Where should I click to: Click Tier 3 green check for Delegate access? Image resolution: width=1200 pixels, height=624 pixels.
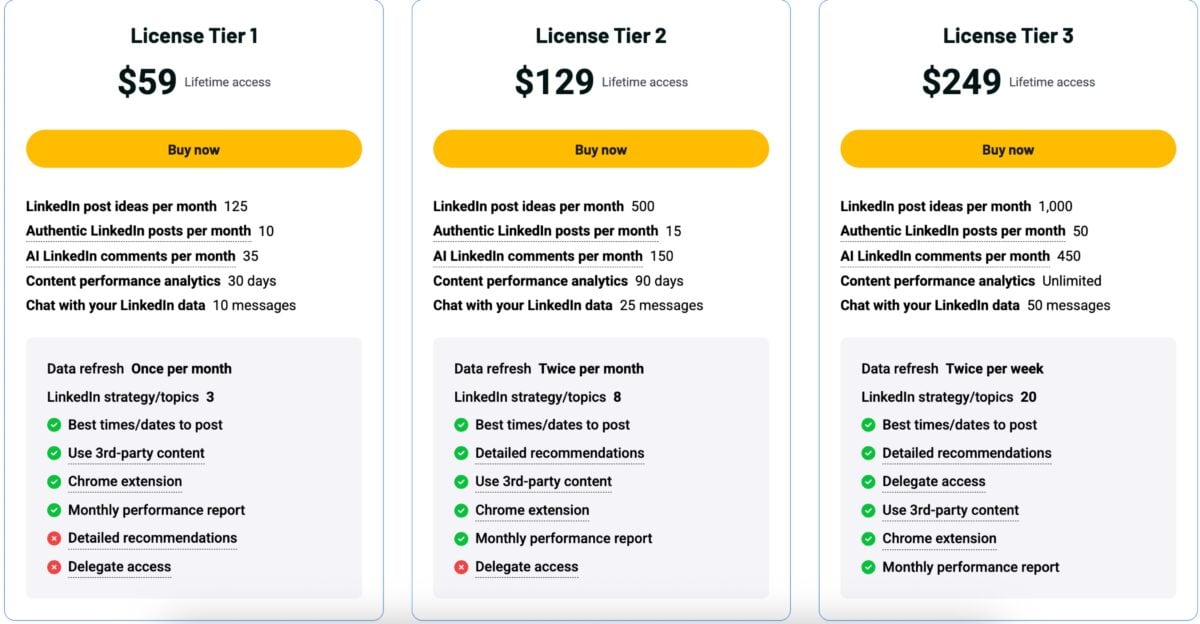tap(868, 482)
